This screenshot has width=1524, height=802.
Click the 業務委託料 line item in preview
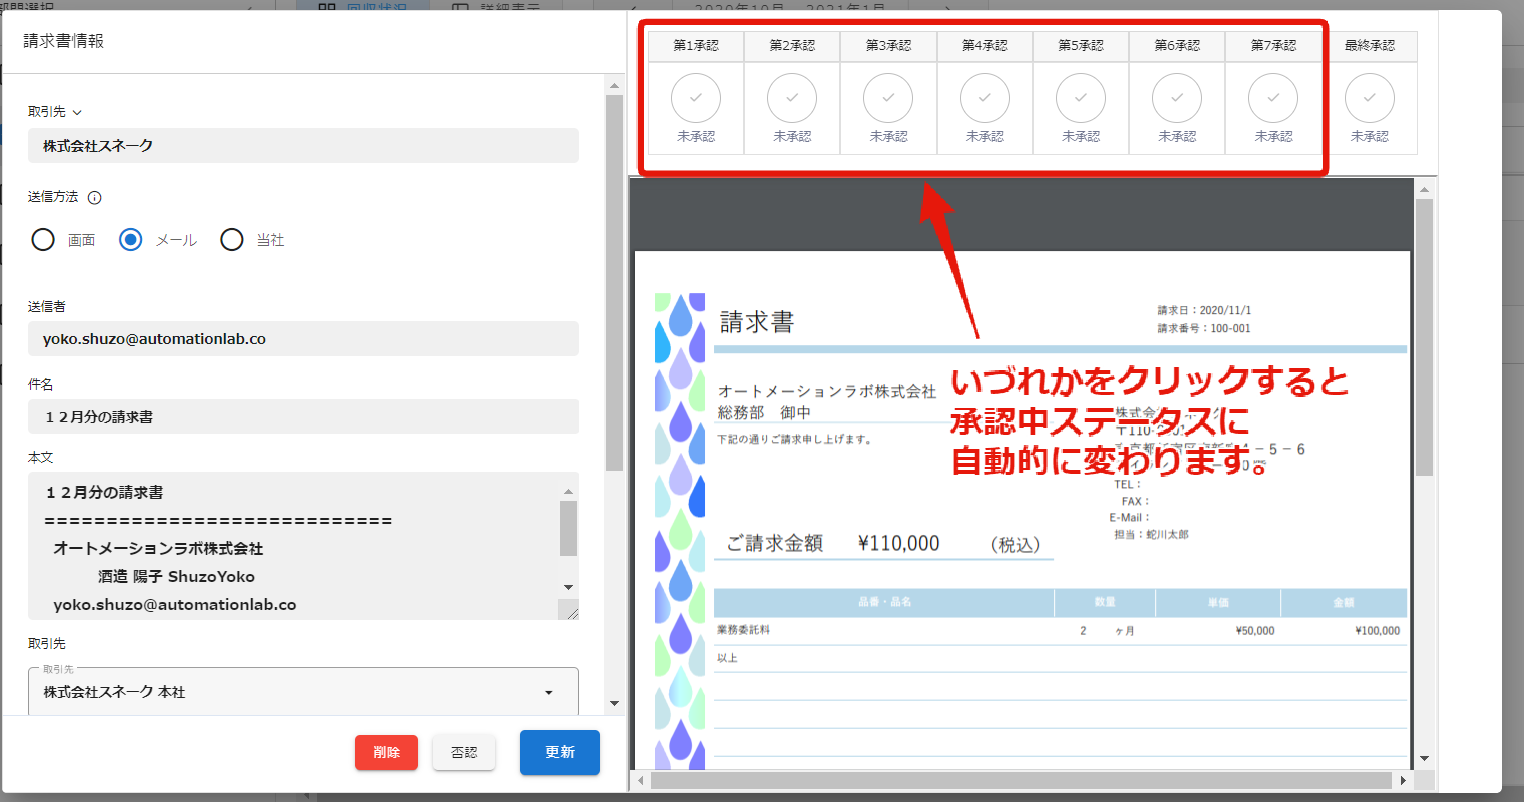click(x=744, y=630)
